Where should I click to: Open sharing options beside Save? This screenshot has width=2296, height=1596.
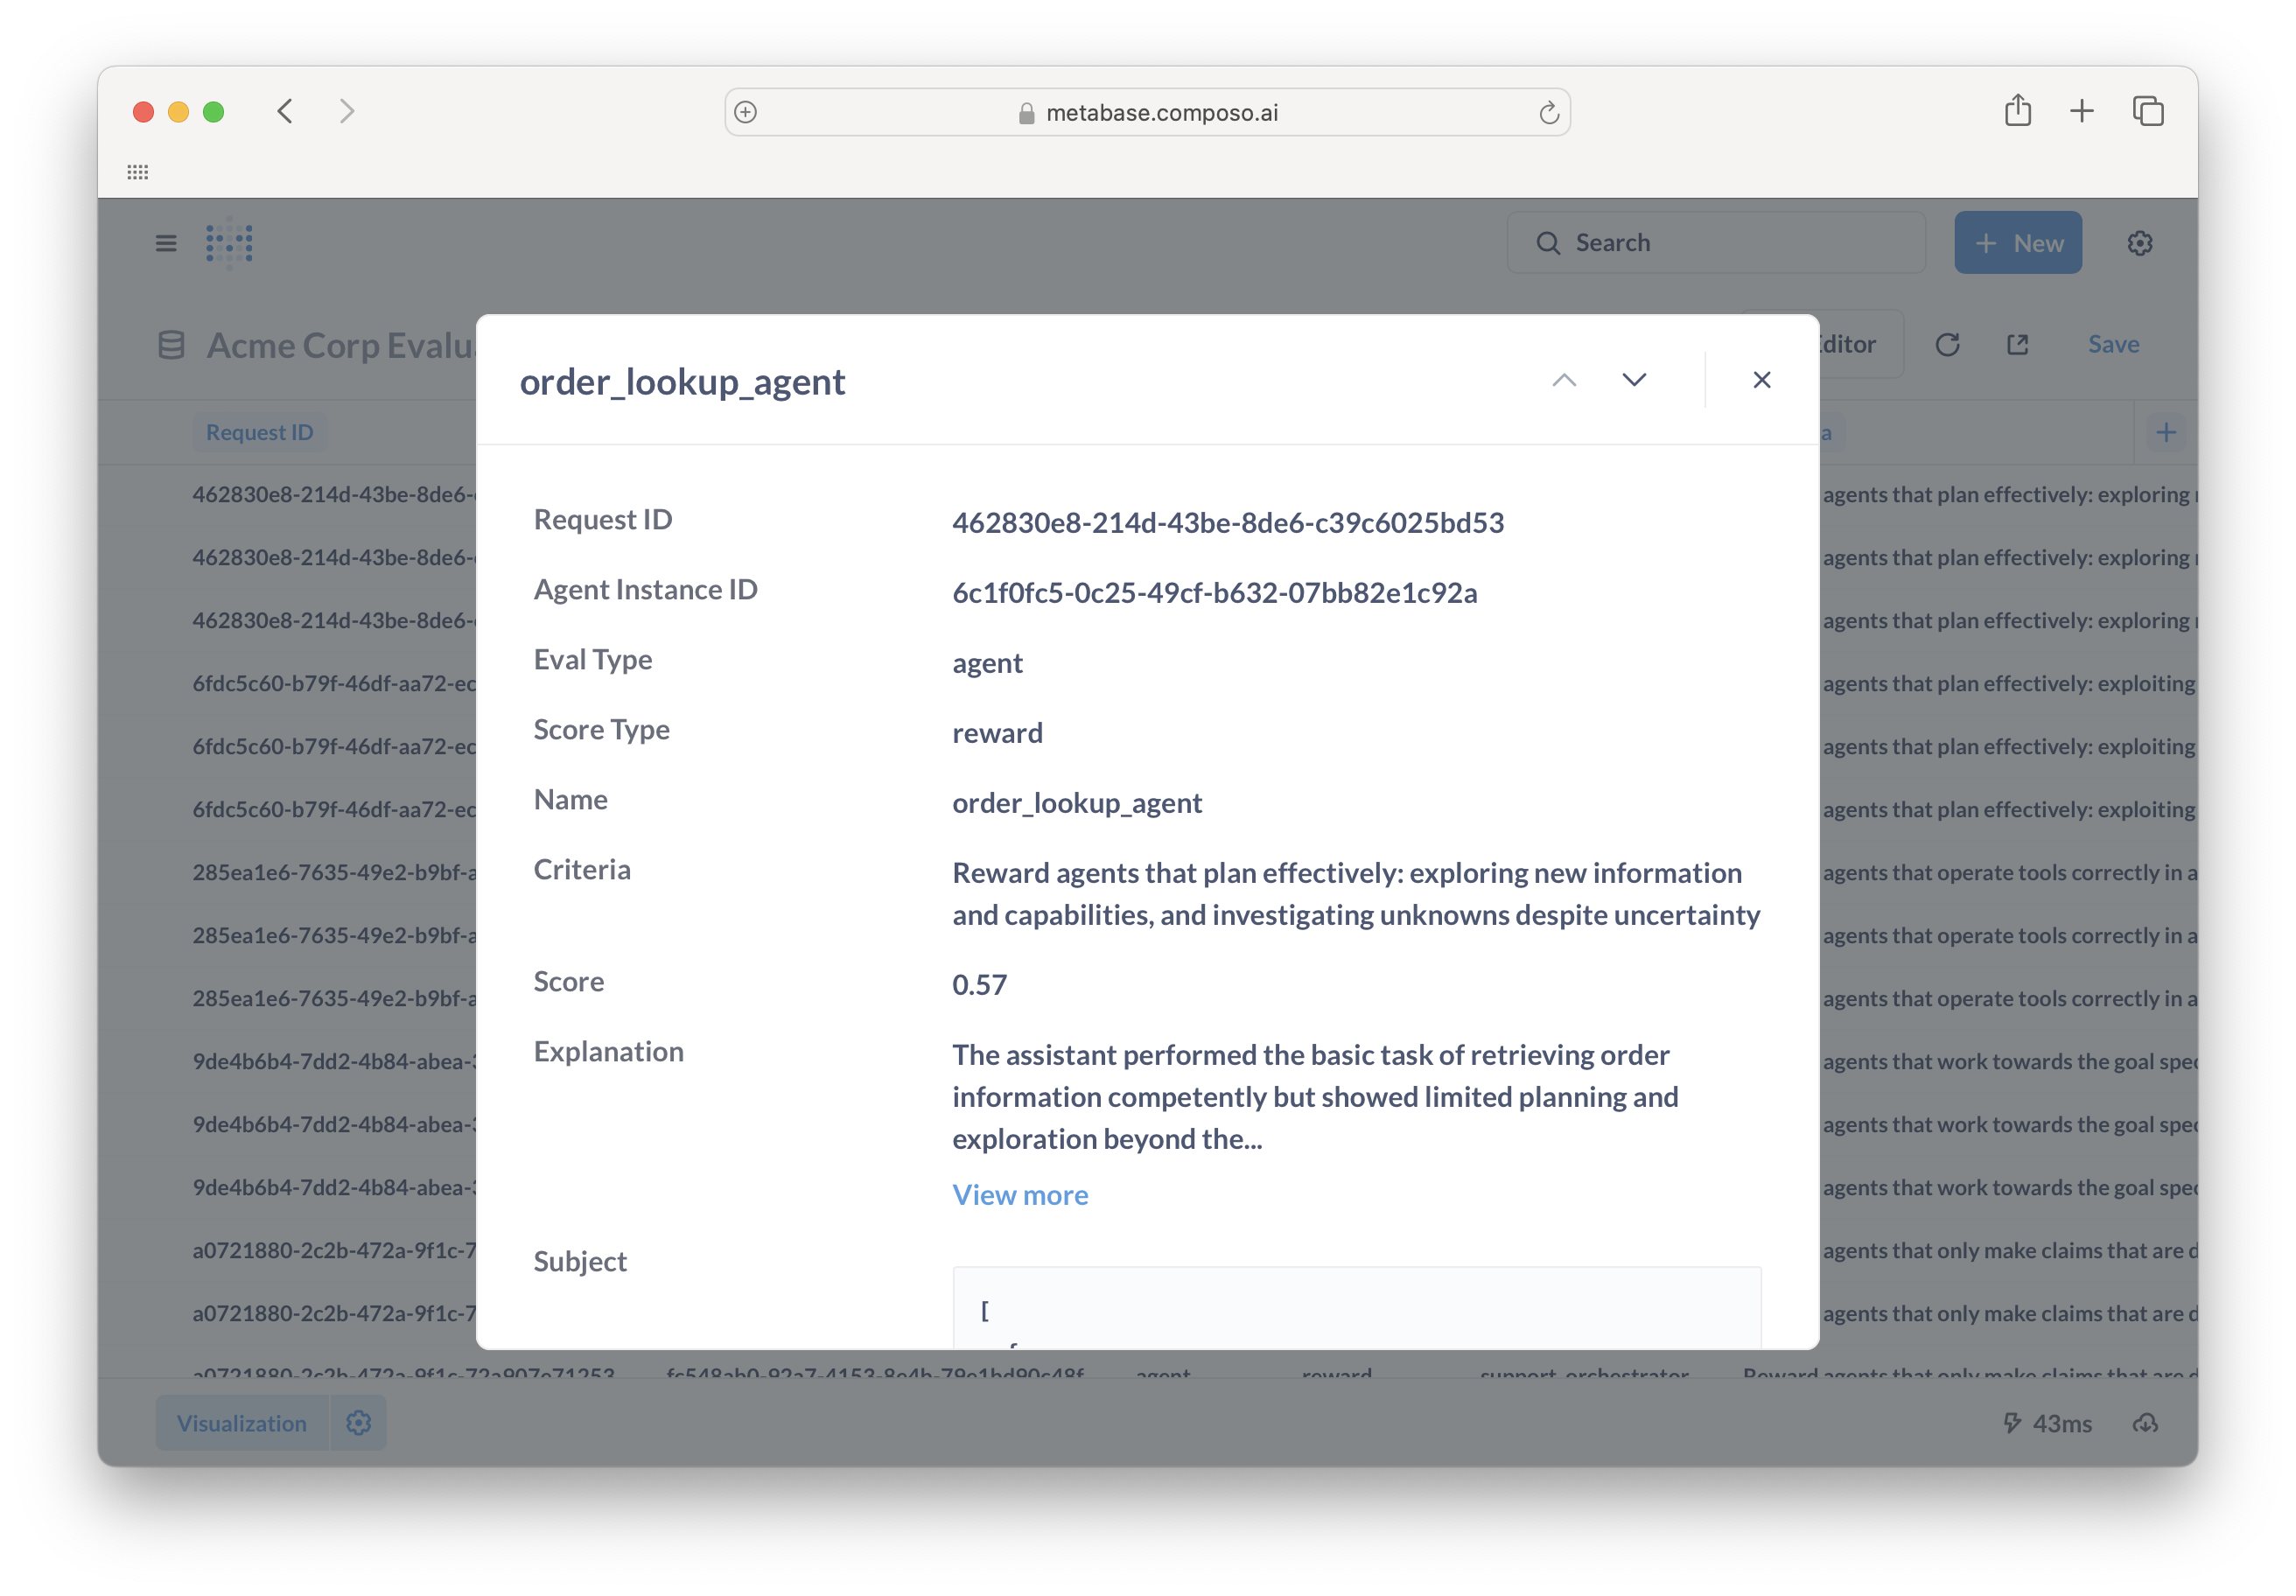2018,344
